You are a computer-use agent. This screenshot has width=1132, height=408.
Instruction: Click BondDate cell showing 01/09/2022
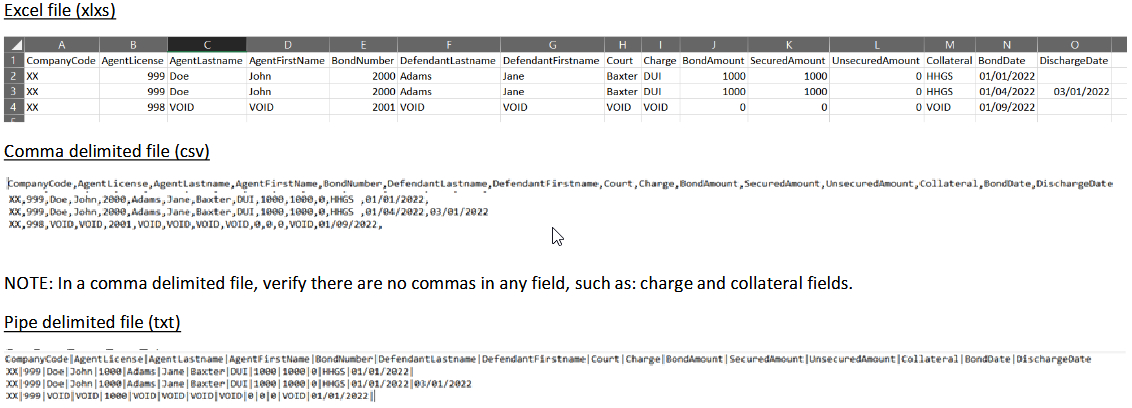point(1006,107)
